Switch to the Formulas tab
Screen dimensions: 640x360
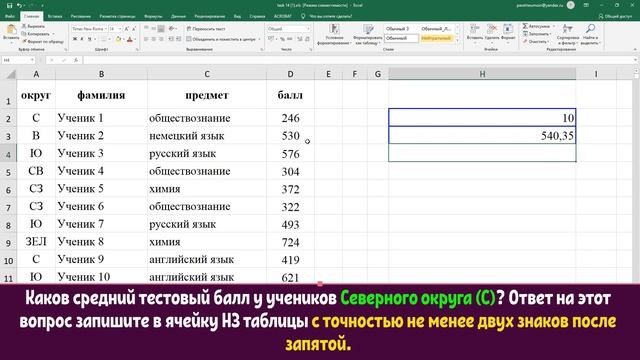point(153,16)
